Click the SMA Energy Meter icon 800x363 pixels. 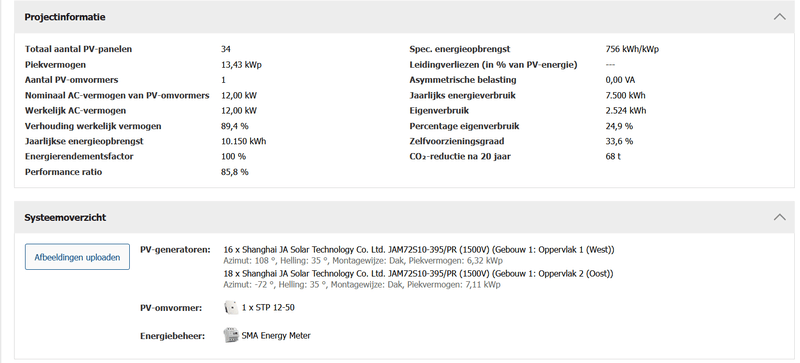pos(231,335)
